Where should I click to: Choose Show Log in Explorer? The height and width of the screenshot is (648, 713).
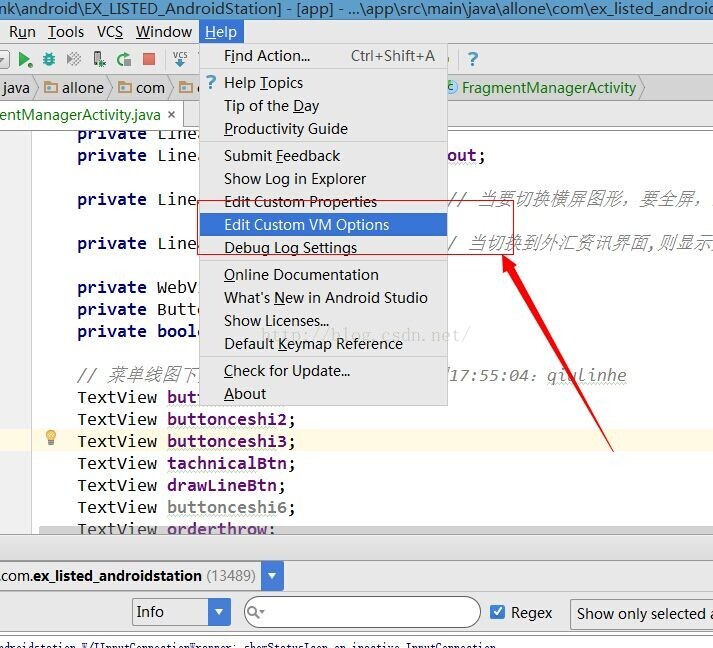323,179
